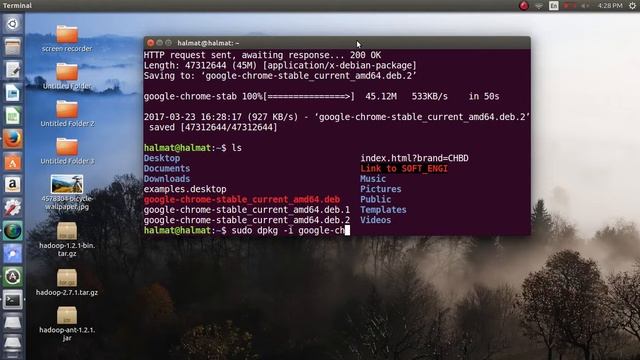The image size is (640, 360).
Task: Open Software Updater in the dock
Action: [13, 277]
